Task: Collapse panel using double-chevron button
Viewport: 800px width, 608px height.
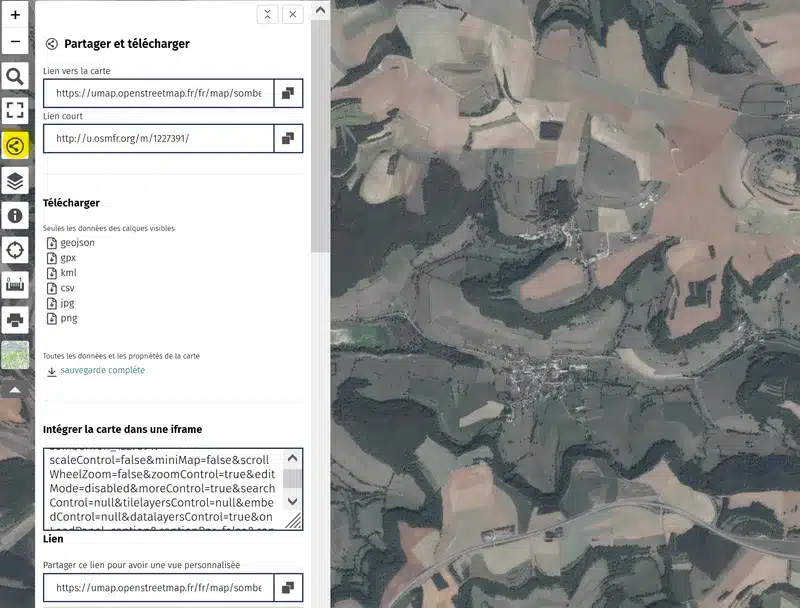Action: pyautogui.click(x=267, y=14)
